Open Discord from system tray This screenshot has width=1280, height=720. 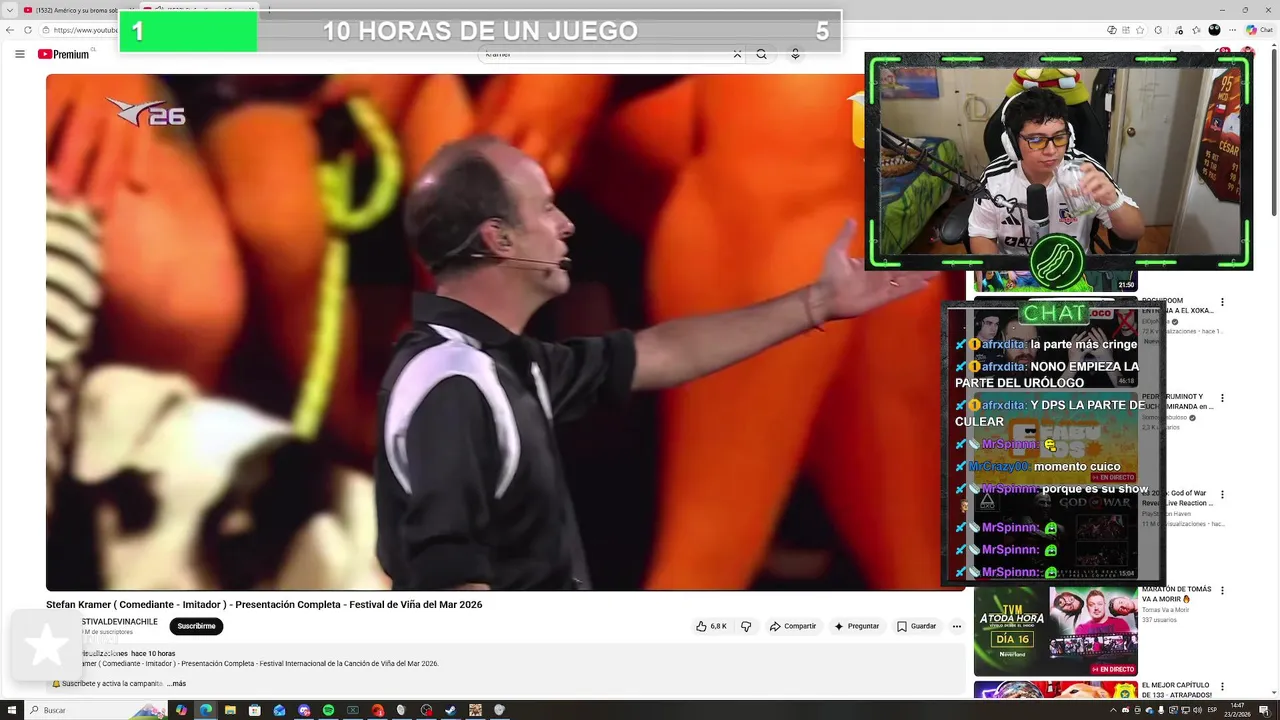(x=1126, y=710)
